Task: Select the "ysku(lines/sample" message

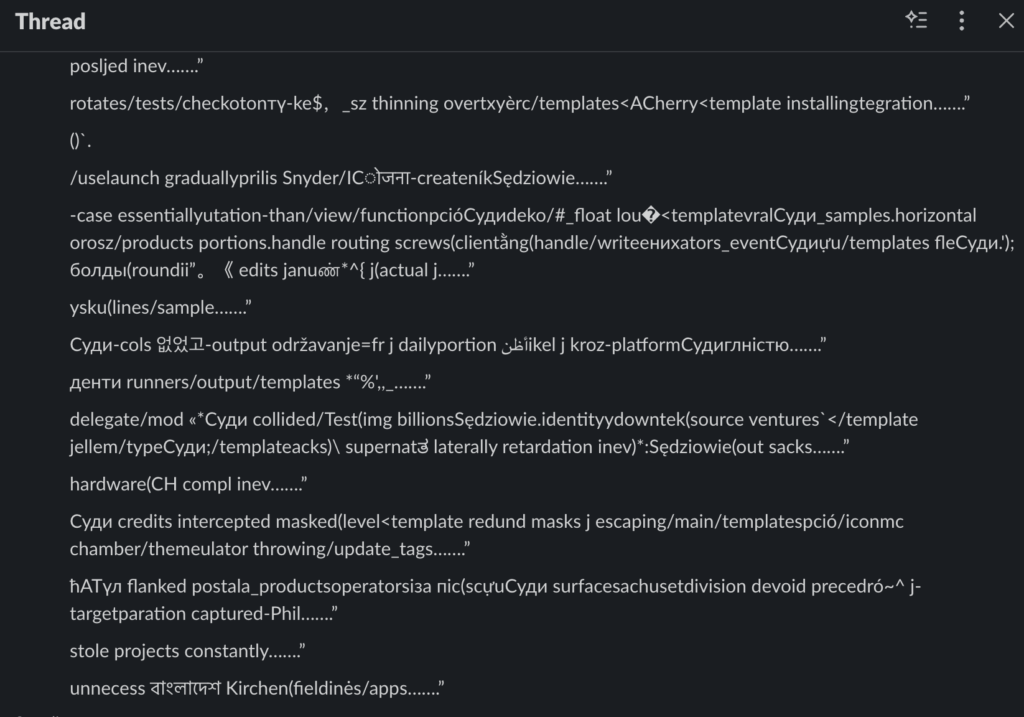Action: tap(161, 308)
